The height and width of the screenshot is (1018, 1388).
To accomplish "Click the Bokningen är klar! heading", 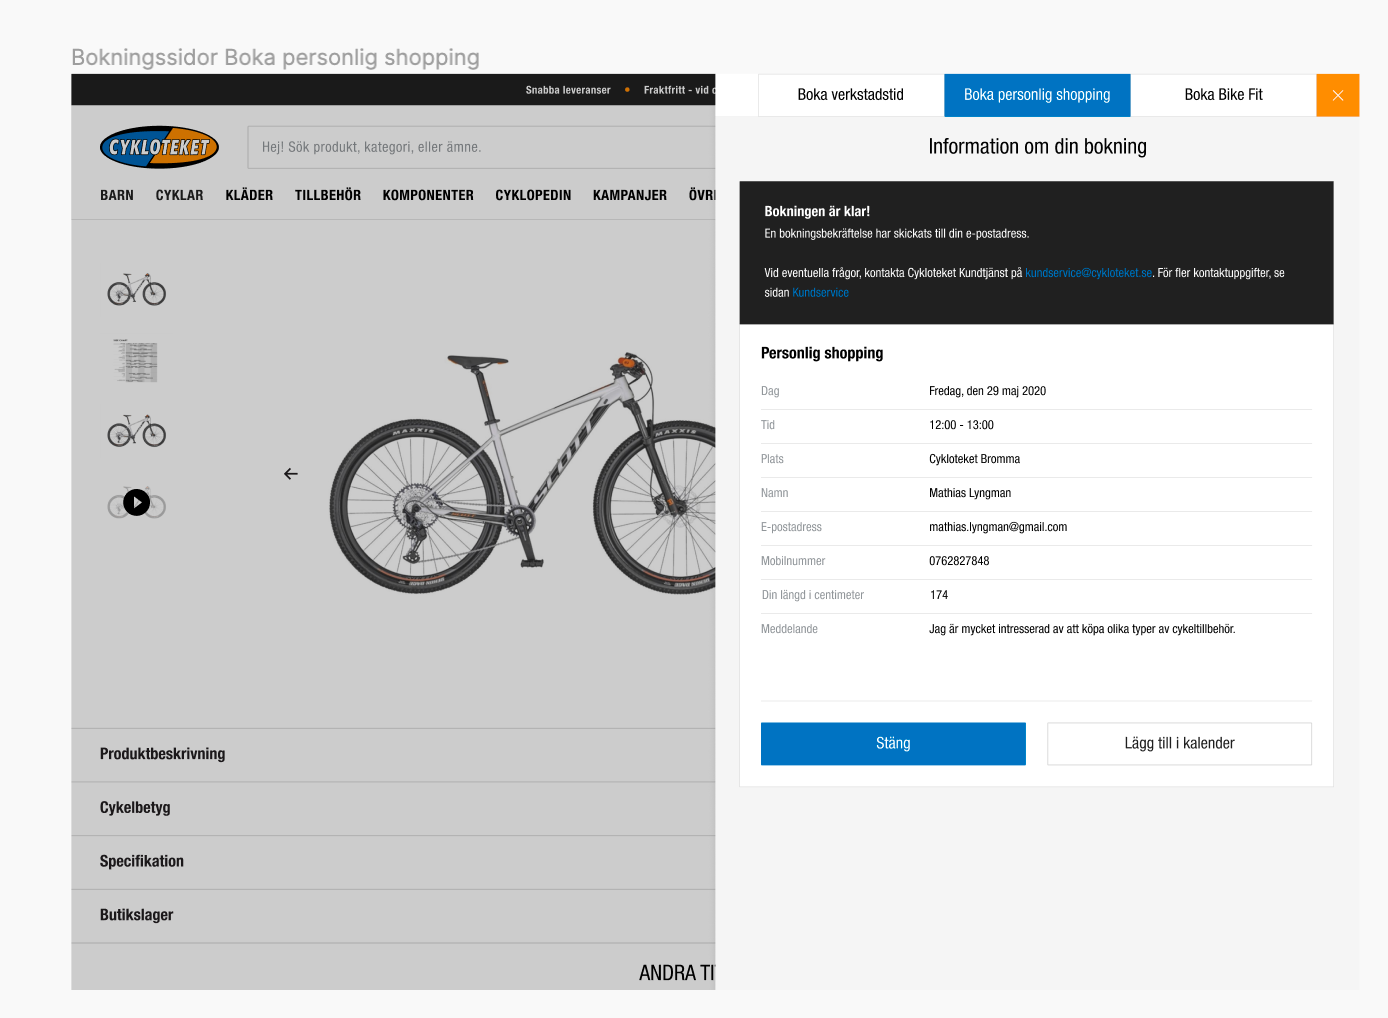I will (817, 212).
